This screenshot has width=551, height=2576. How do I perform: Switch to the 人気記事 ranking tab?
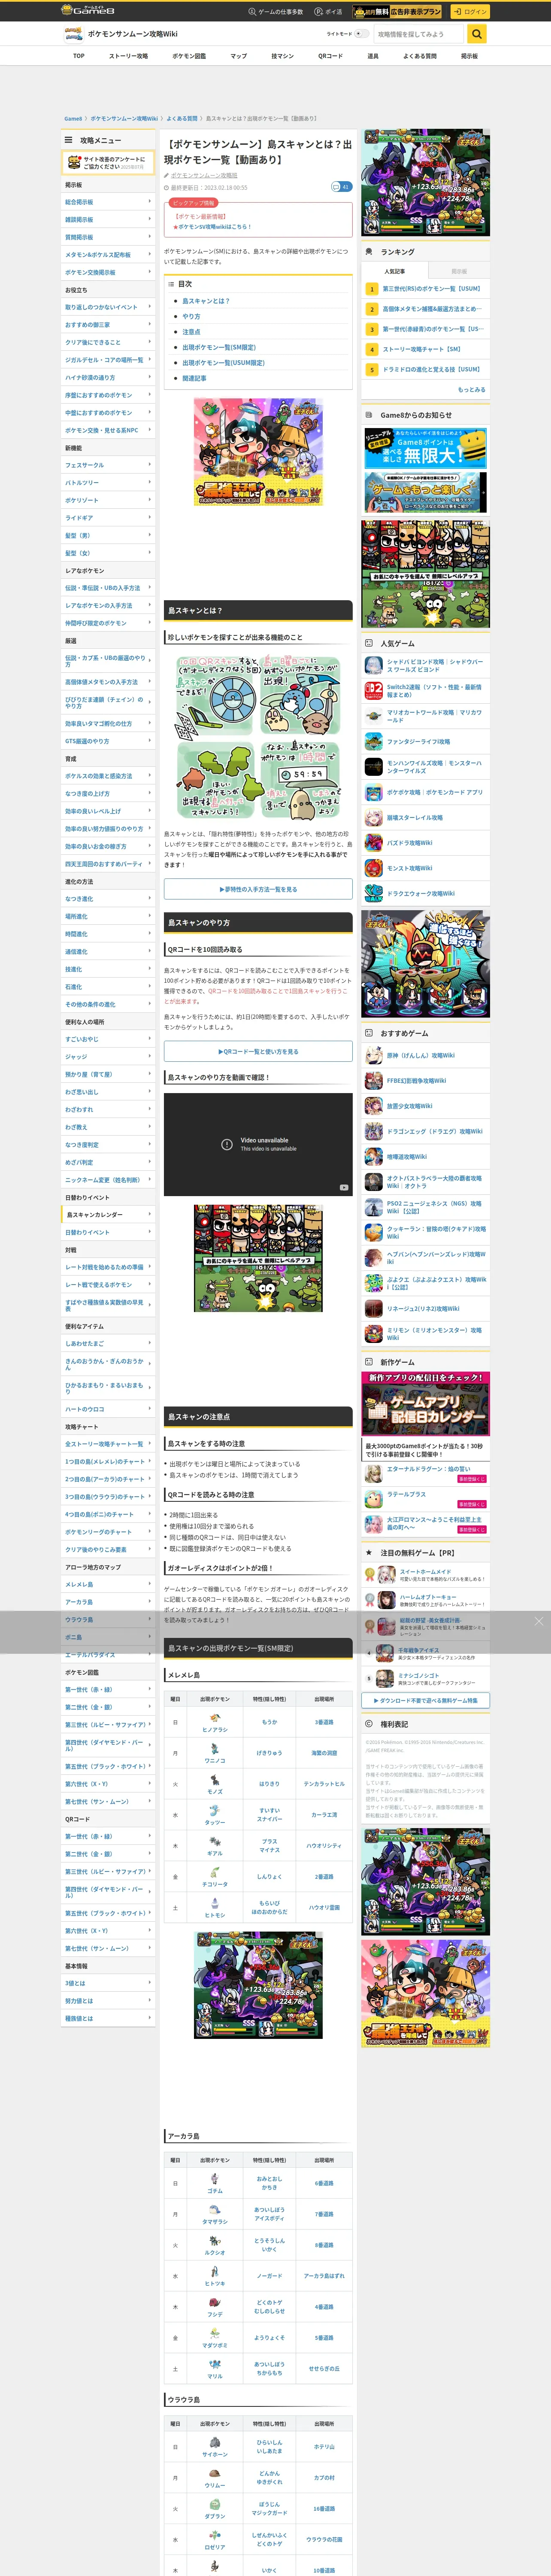[x=394, y=271]
